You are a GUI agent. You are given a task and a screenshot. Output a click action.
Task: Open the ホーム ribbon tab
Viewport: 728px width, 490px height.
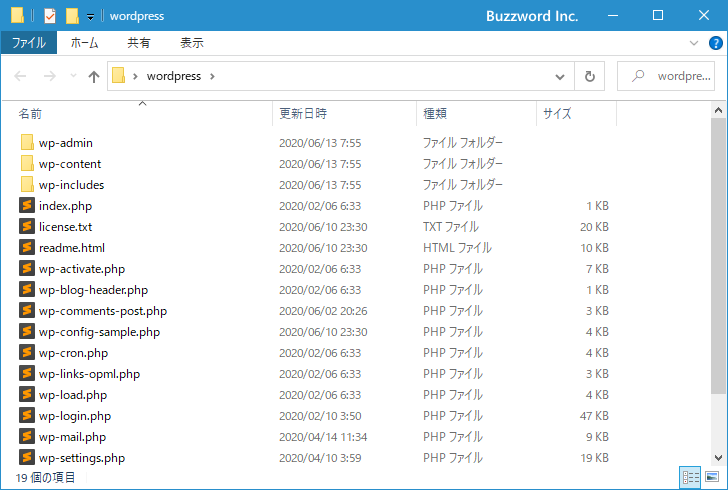pos(84,43)
